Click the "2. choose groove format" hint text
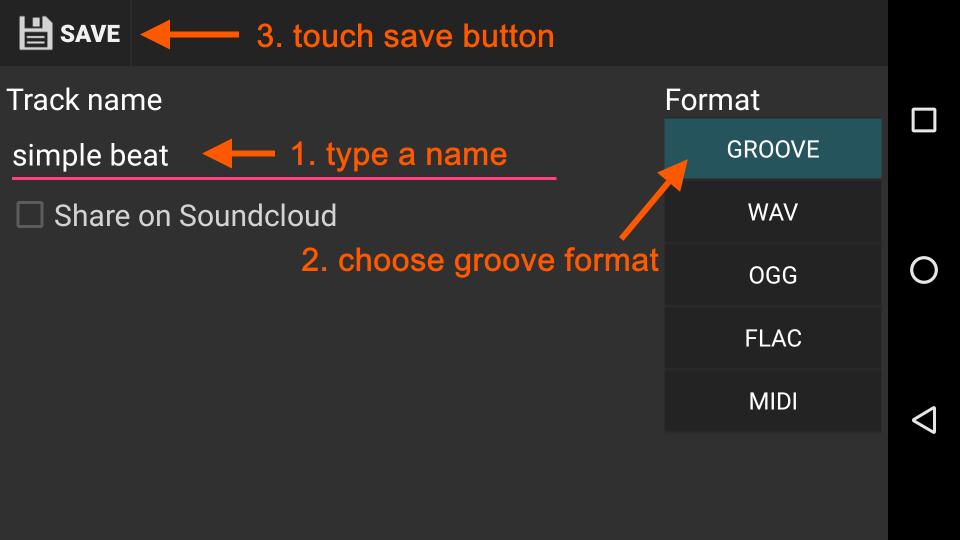The height and width of the screenshot is (540, 960). click(480, 260)
